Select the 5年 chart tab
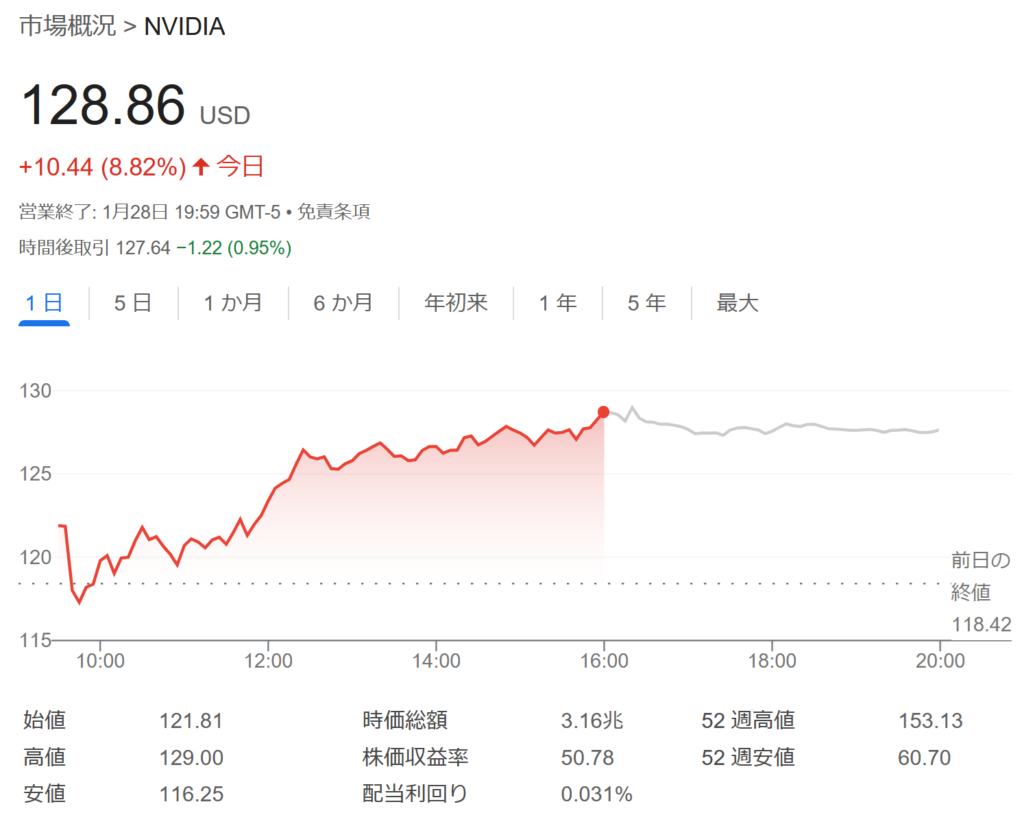The height and width of the screenshot is (813, 1024). coord(647,302)
